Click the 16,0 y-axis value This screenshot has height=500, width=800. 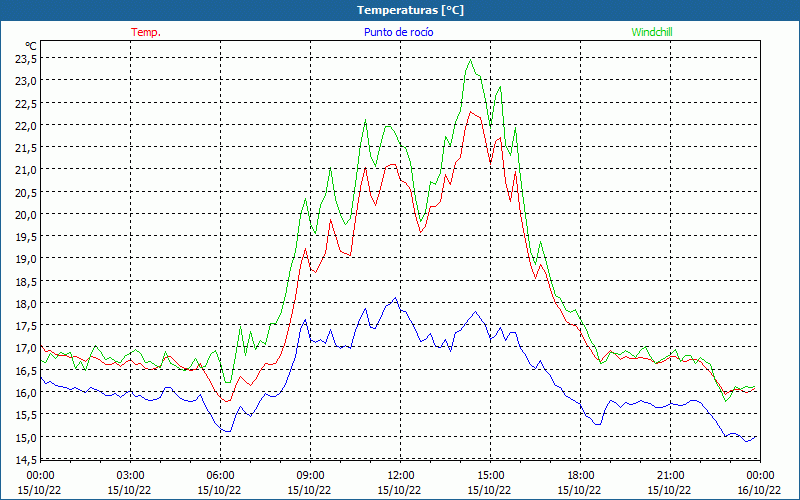tap(26, 392)
